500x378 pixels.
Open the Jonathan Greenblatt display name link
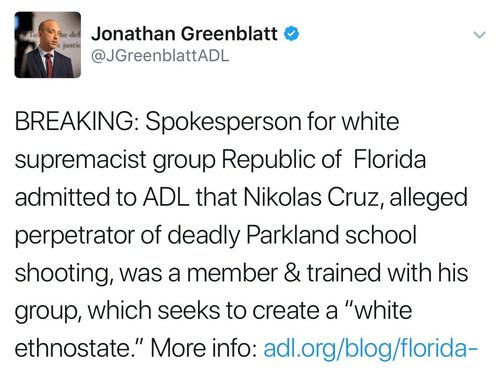(x=184, y=34)
